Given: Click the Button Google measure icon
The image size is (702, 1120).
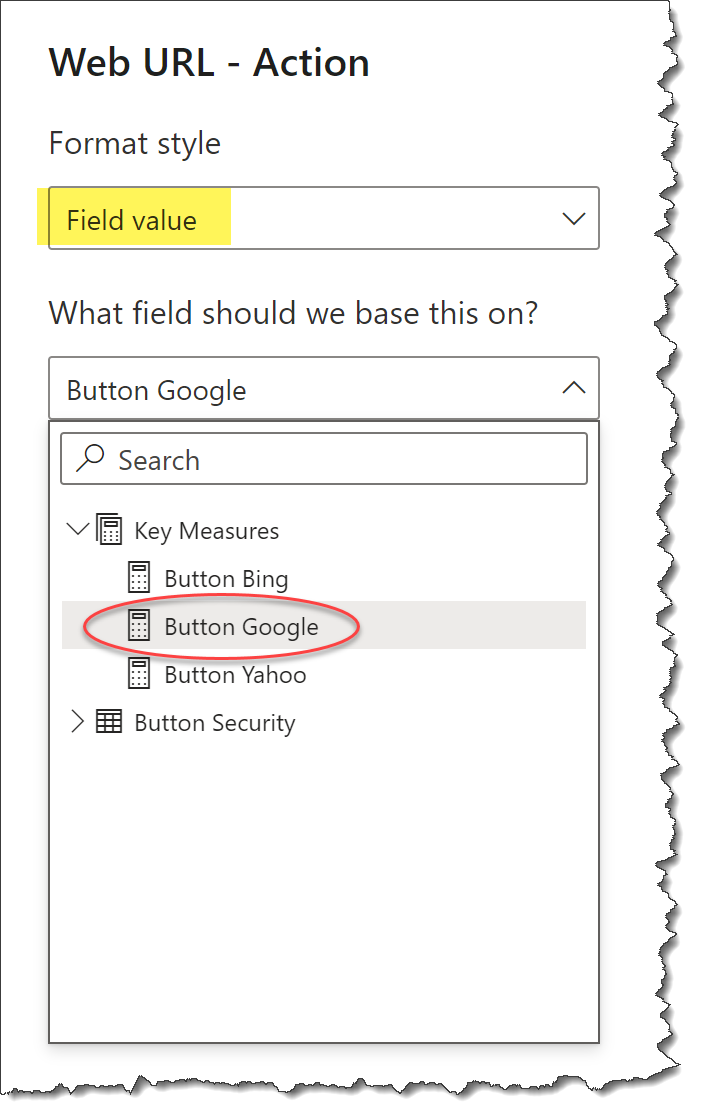Looking at the screenshot, I should coord(139,626).
